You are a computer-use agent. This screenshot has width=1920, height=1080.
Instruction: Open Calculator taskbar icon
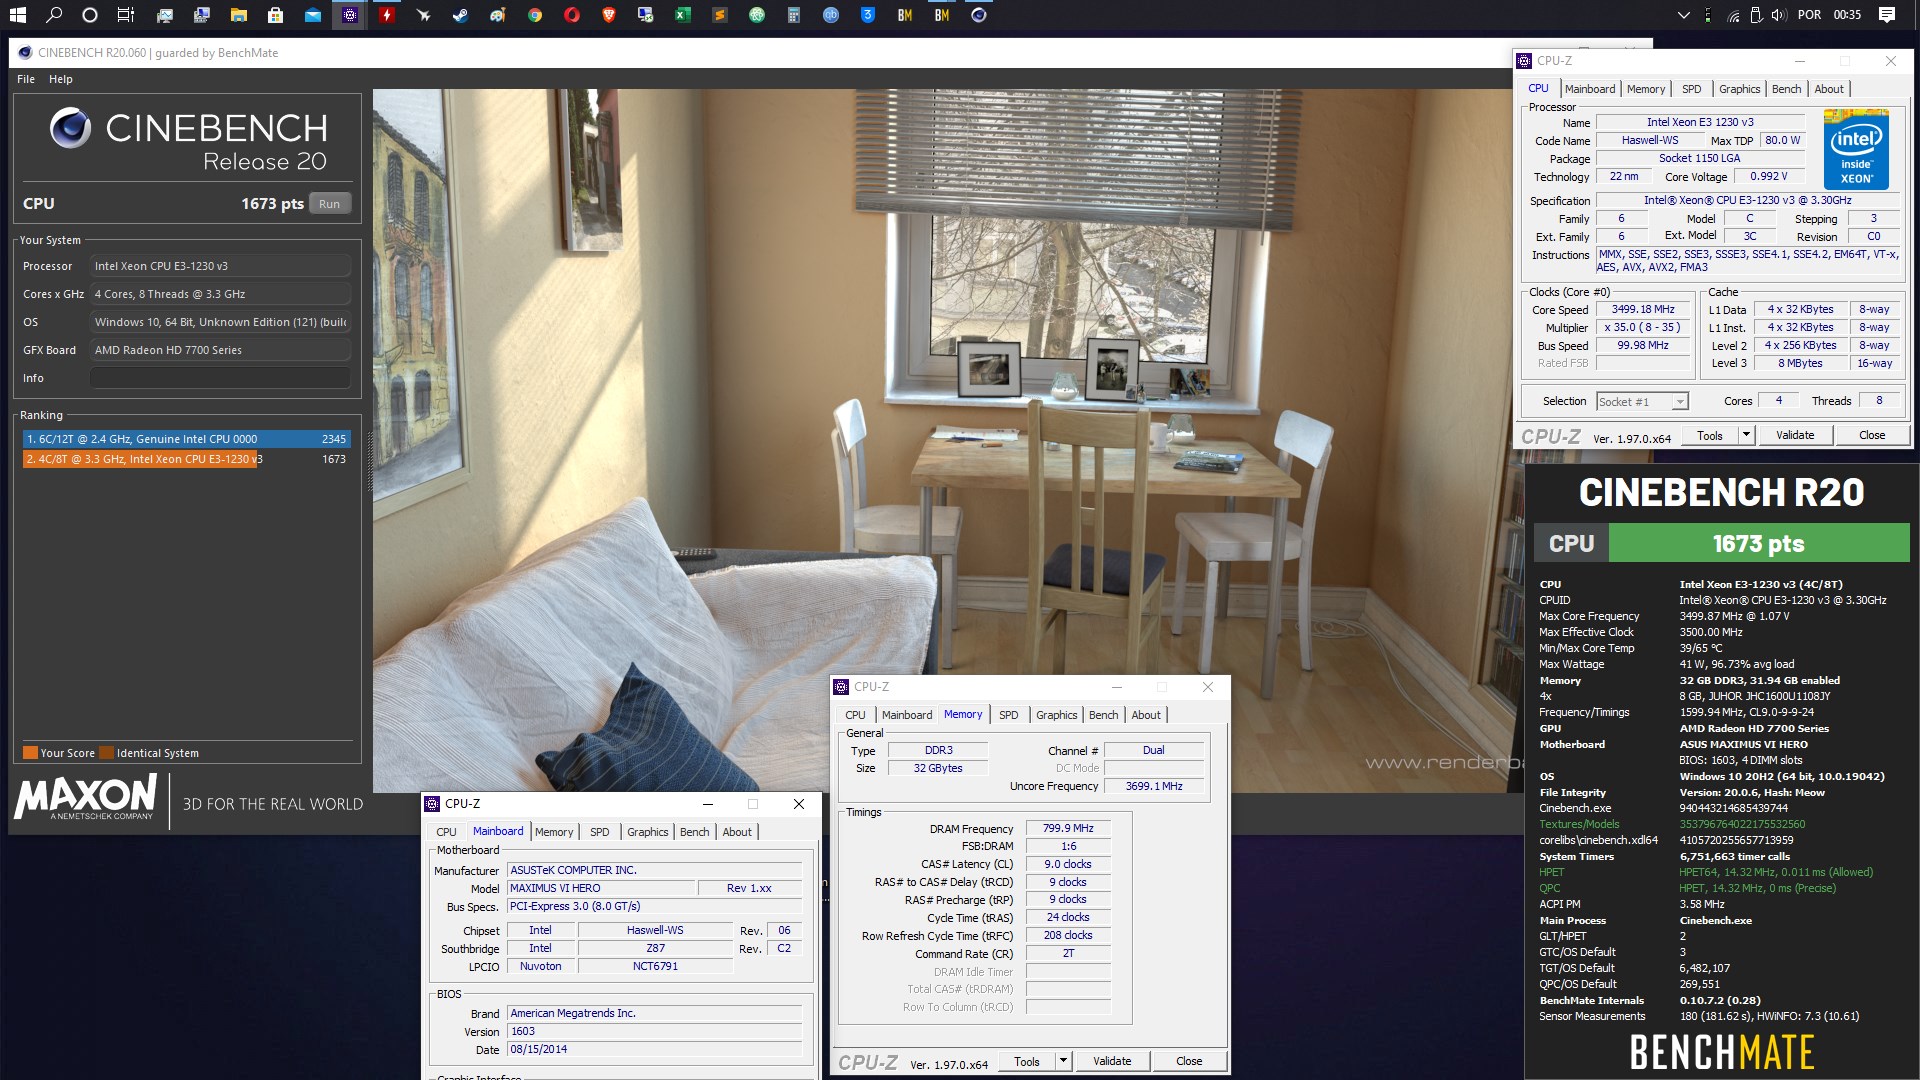point(794,15)
